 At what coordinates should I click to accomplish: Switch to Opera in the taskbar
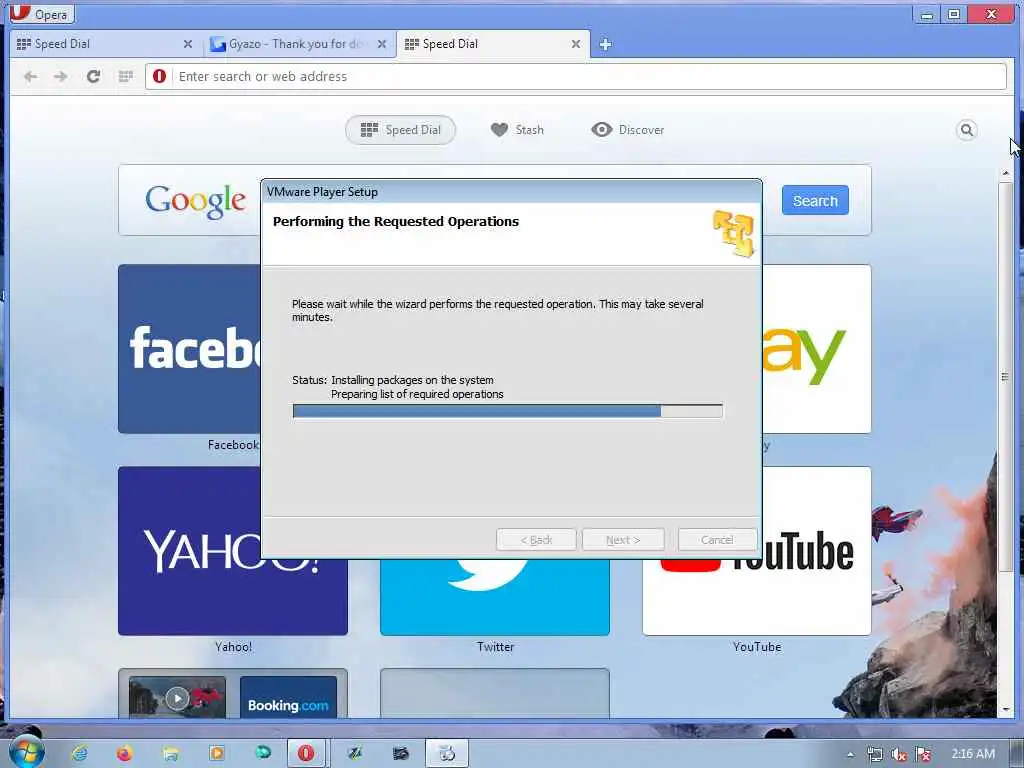[x=306, y=754]
